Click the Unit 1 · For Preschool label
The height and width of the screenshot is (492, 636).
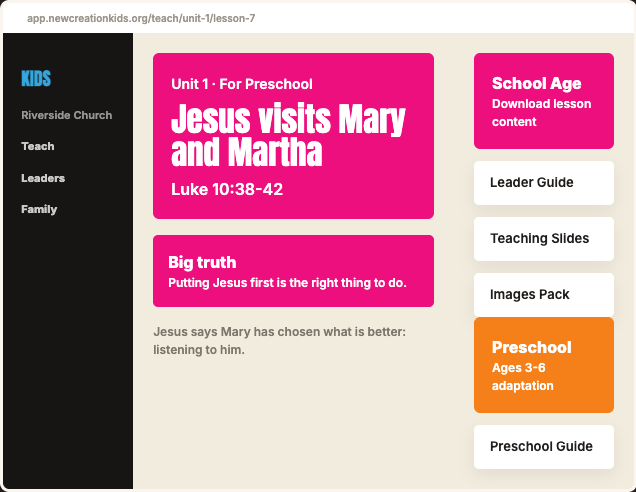point(242,84)
